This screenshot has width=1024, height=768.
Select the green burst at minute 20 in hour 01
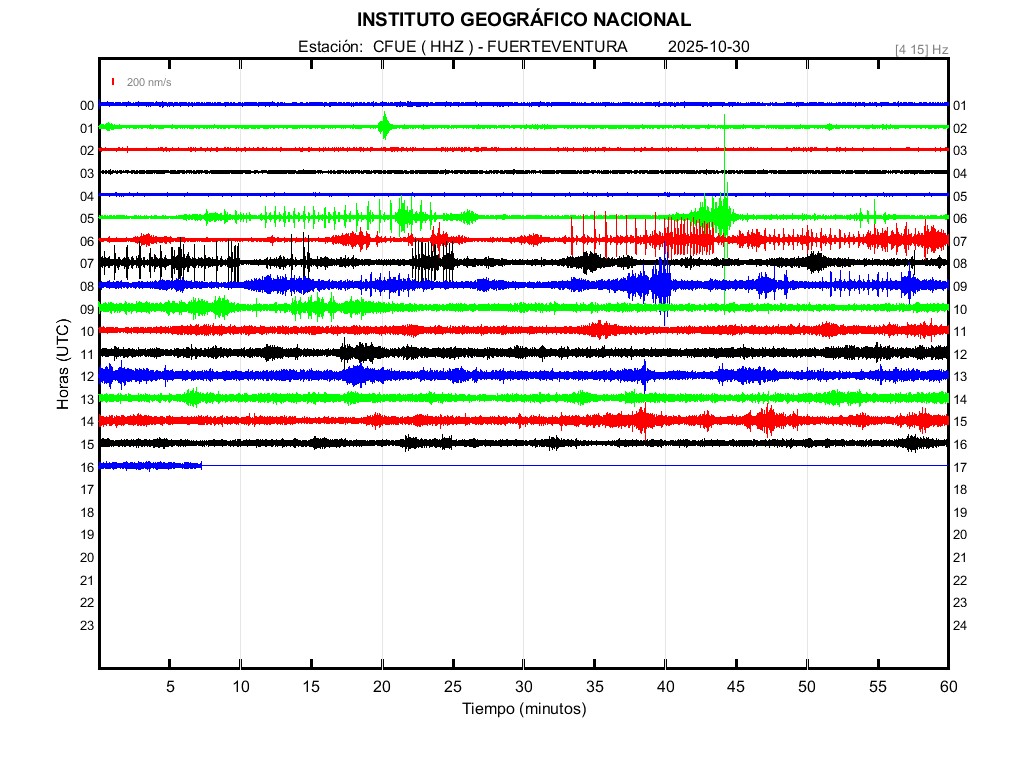(384, 126)
